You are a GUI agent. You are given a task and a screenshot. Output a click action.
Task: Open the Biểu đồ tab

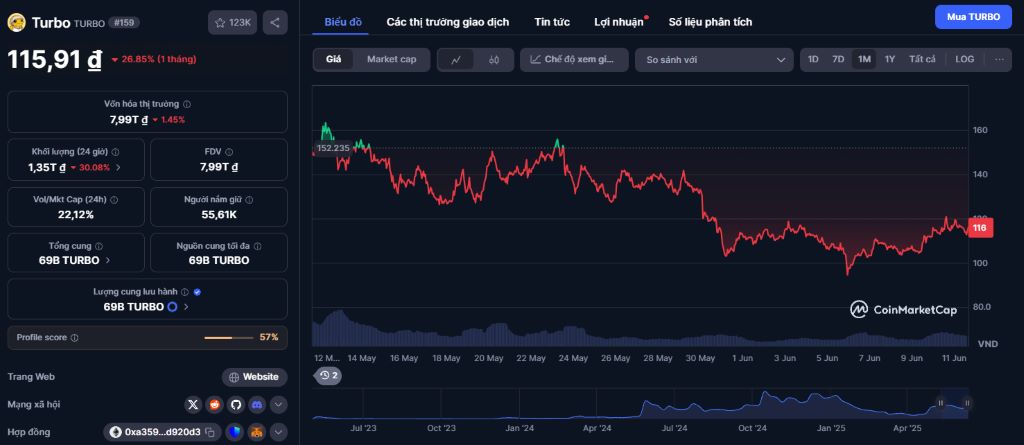(x=343, y=22)
